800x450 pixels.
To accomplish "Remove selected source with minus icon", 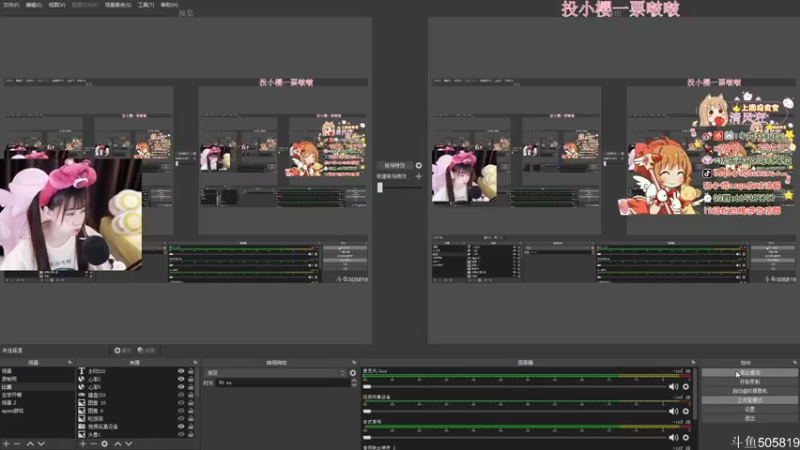I will [93, 444].
